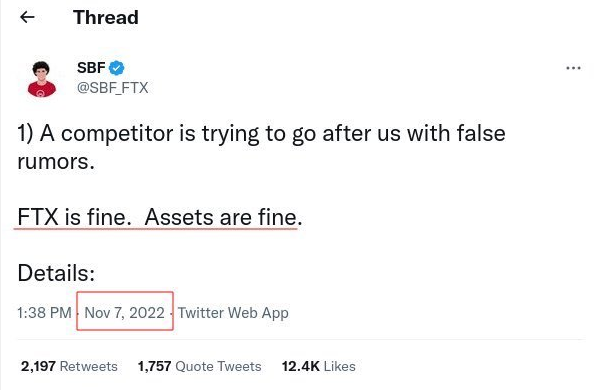Click the word 'rumors.' in the tweet

[x=56, y=162]
